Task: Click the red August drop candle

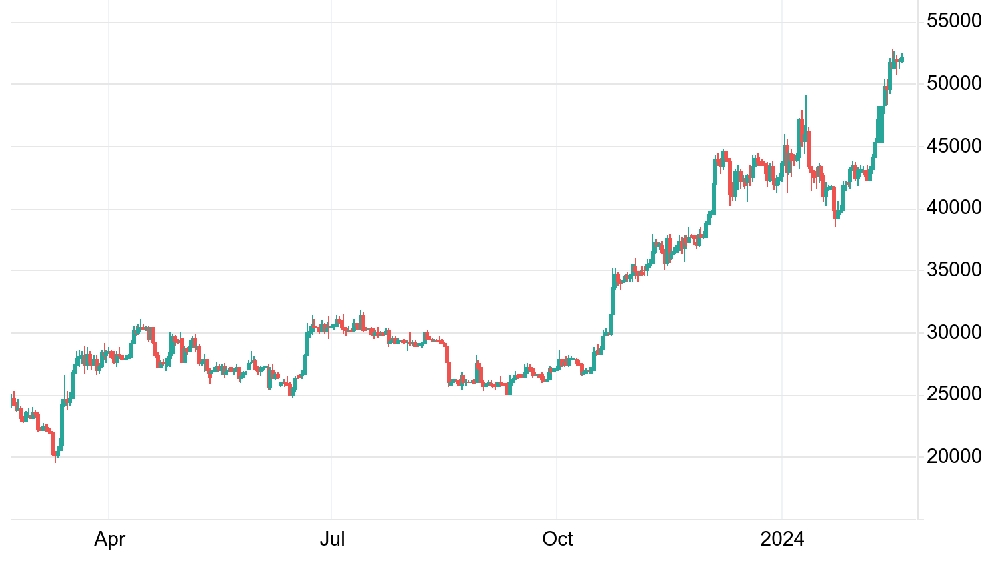Action: (x=448, y=364)
